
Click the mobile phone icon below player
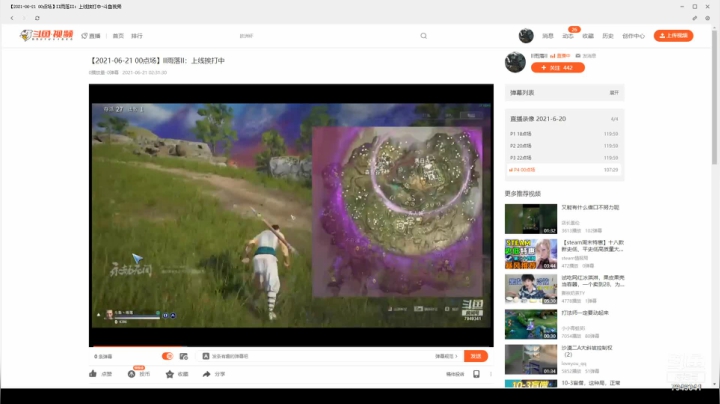pyautogui.click(x=476, y=374)
